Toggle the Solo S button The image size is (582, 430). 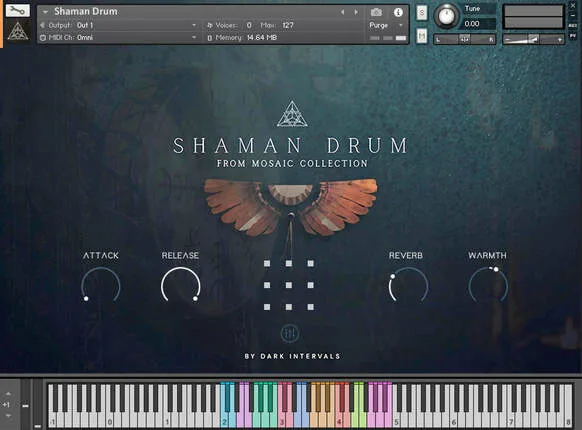(422, 13)
